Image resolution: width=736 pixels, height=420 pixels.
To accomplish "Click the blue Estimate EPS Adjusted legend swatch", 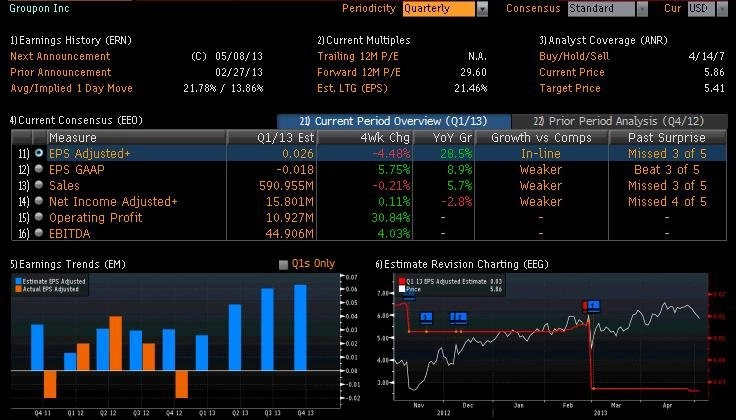I will (x=19, y=282).
